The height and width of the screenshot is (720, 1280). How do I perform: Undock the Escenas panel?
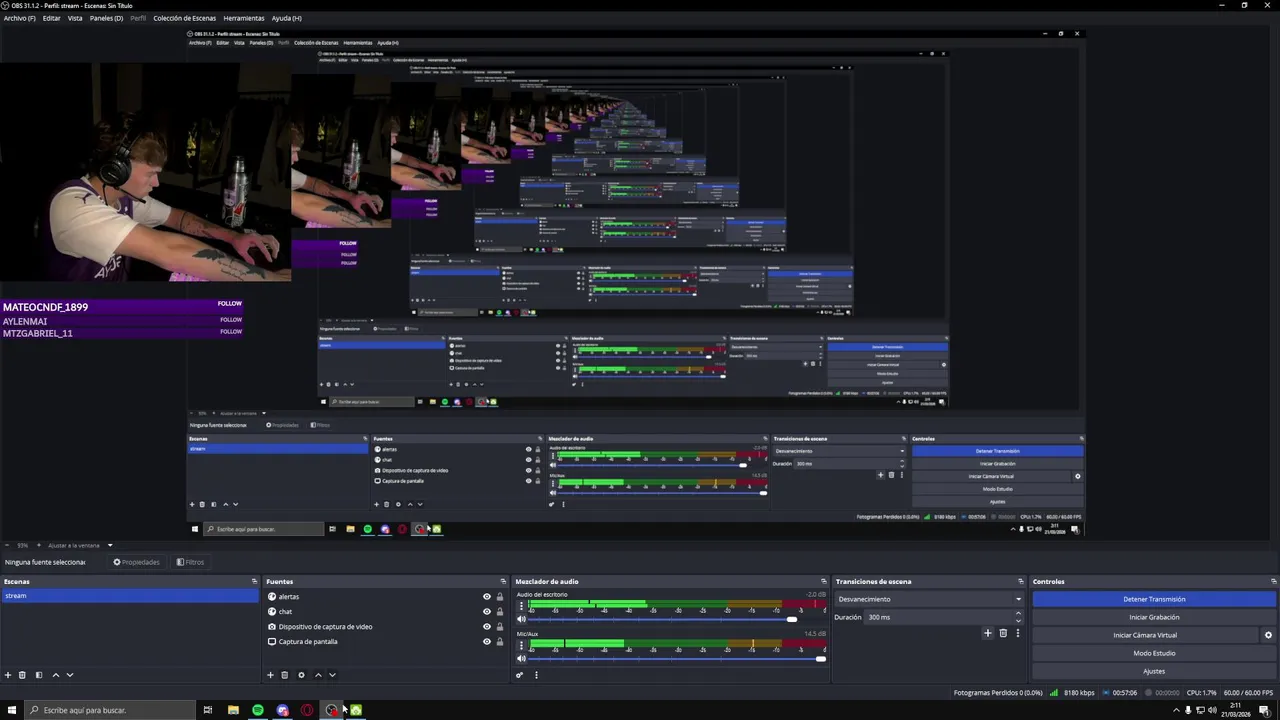pyautogui.click(x=254, y=581)
